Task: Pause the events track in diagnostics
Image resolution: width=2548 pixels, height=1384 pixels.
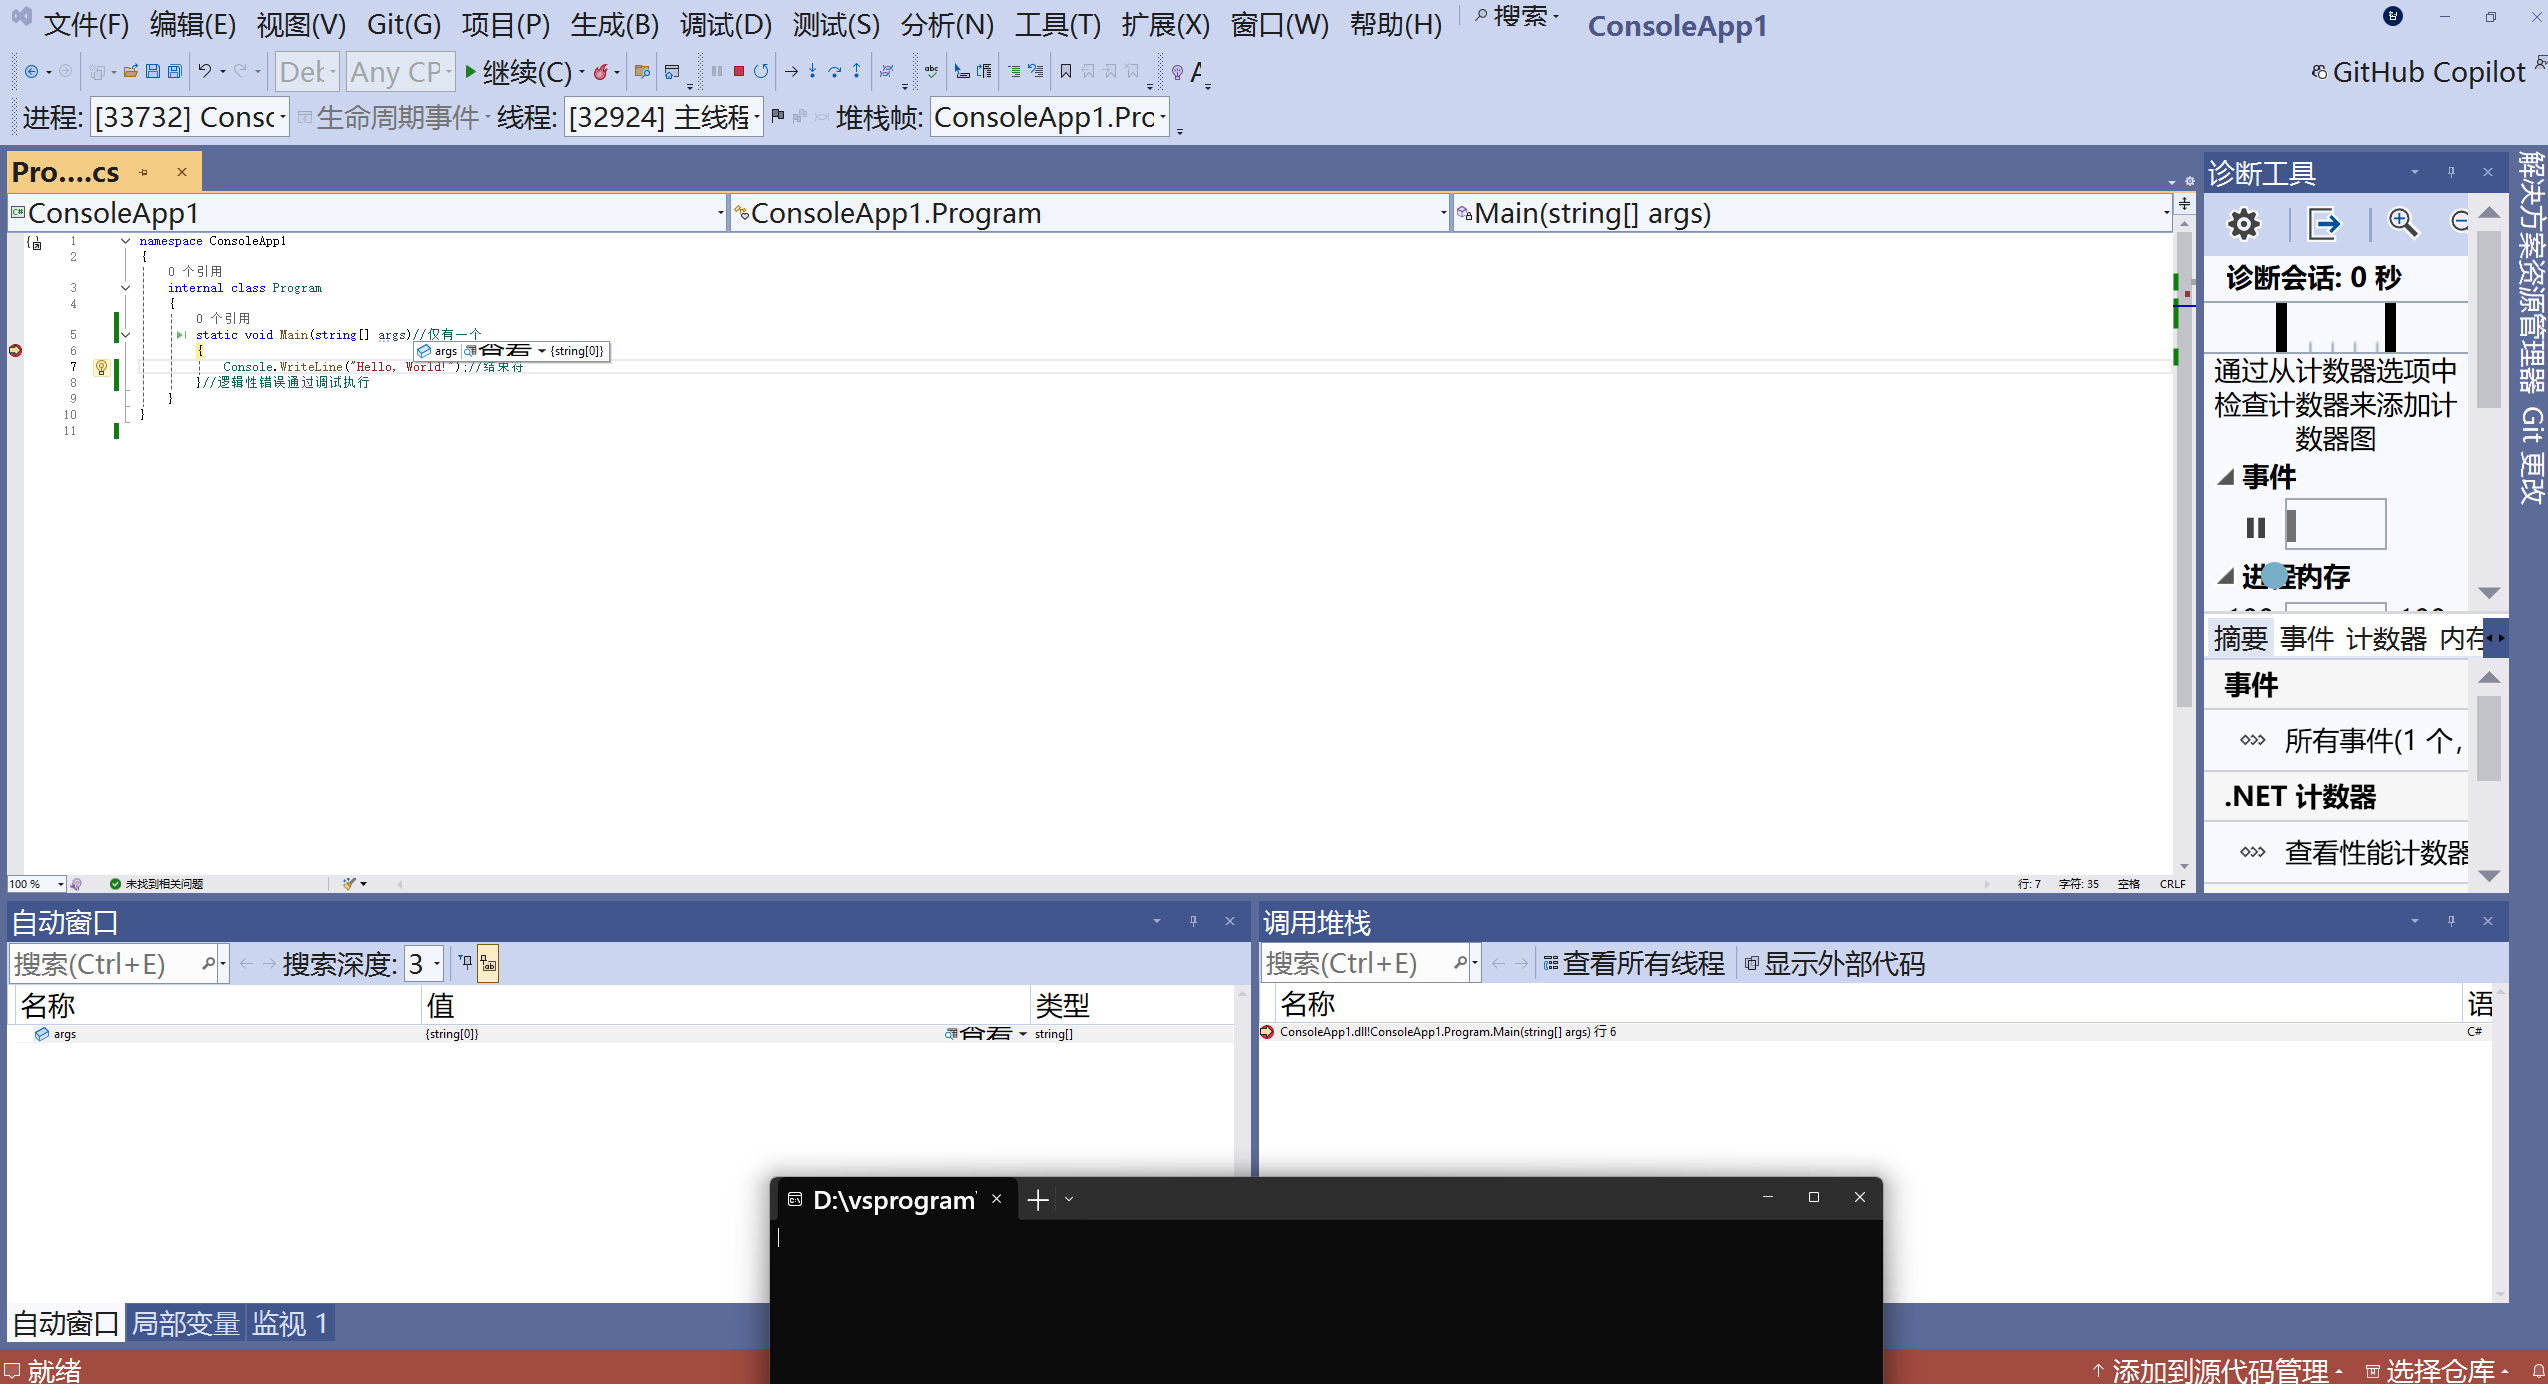Action: point(2255,527)
